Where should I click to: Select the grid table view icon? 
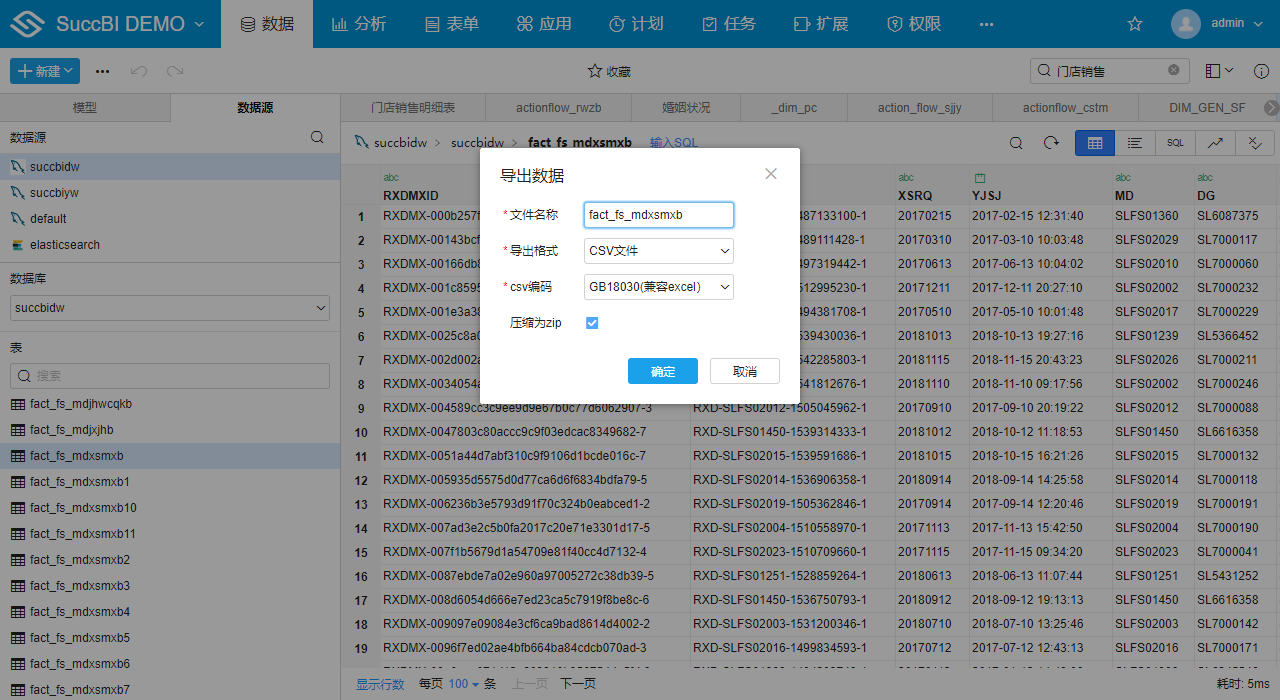[1094, 142]
